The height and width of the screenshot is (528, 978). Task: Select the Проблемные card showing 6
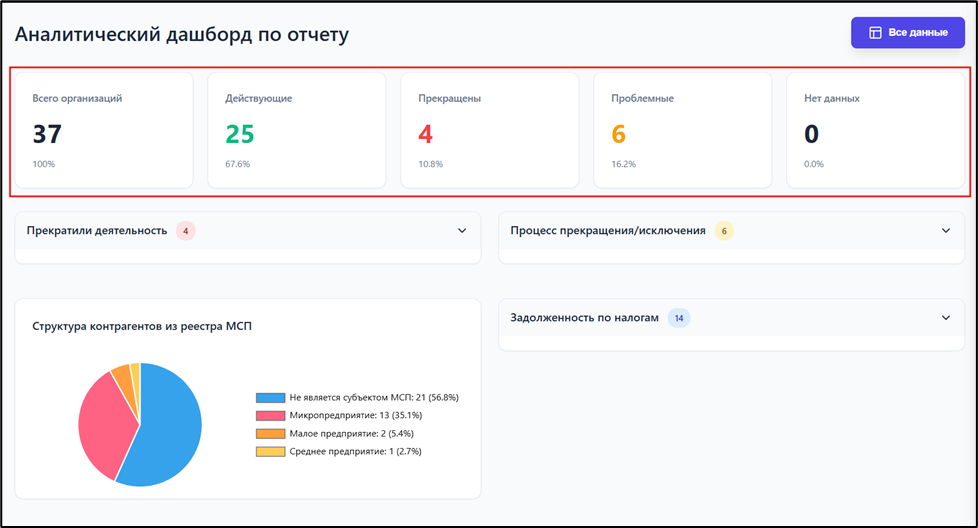click(x=682, y=130)
